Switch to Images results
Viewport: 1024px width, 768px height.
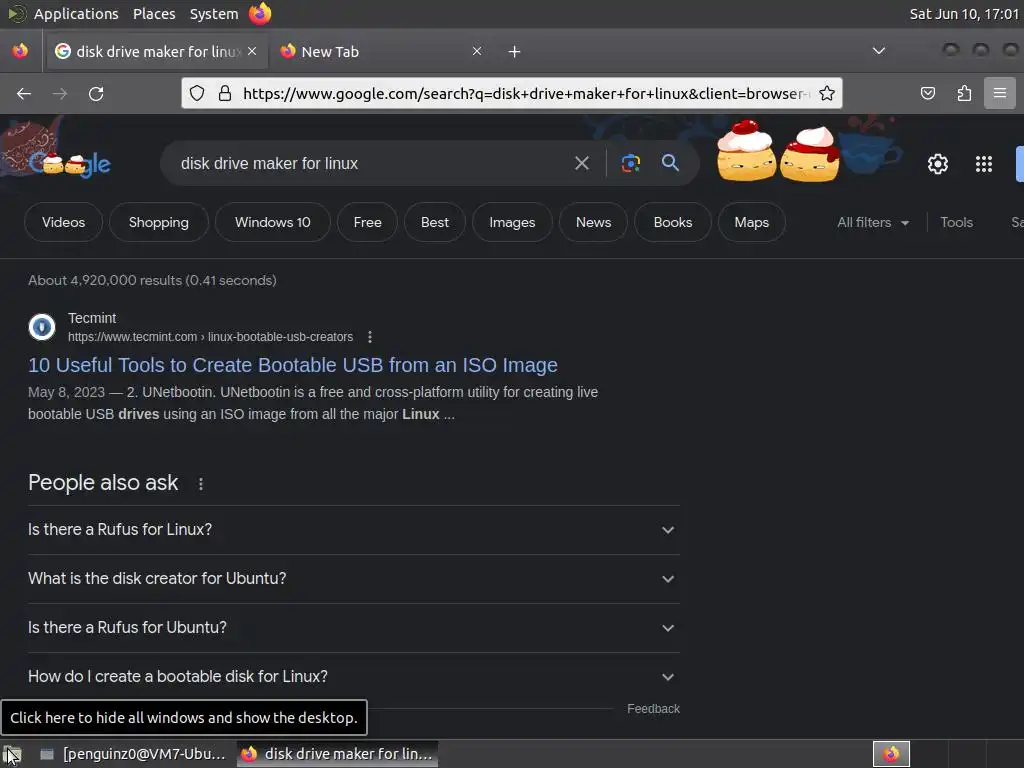[512, 222]
